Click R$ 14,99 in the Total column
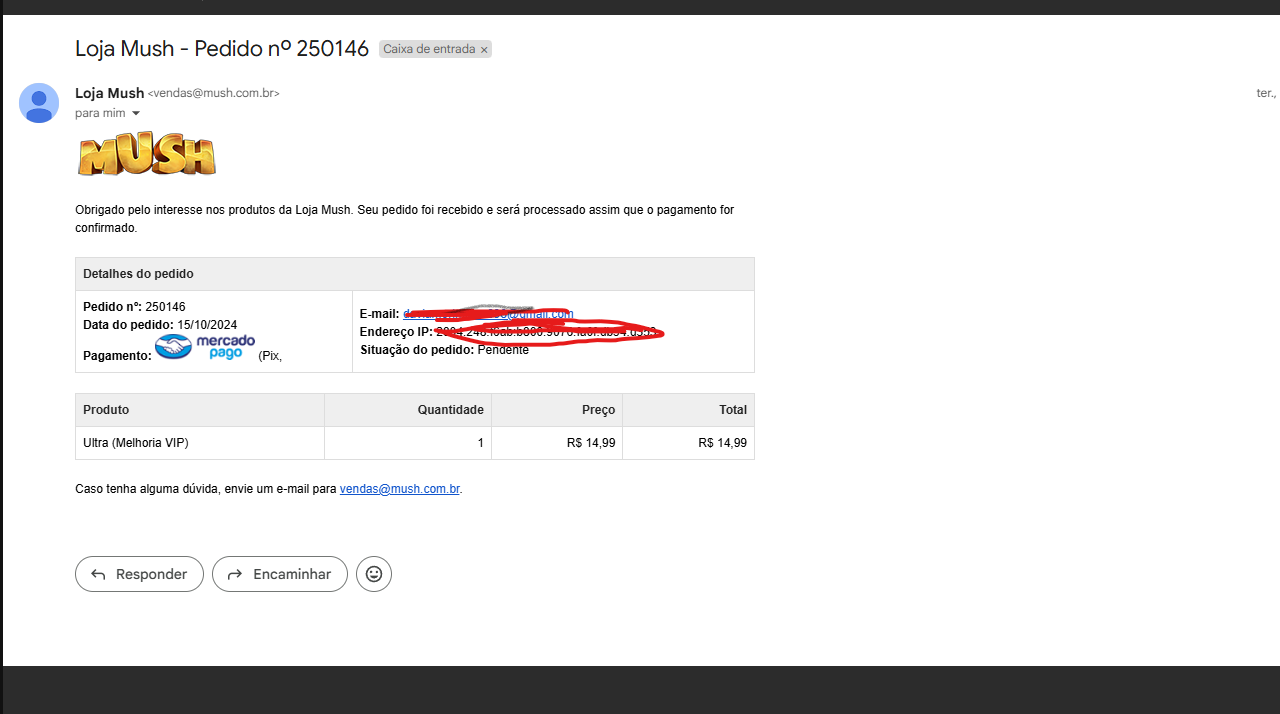This screenshot has width=1280, height=714. [x=723, y=443]
